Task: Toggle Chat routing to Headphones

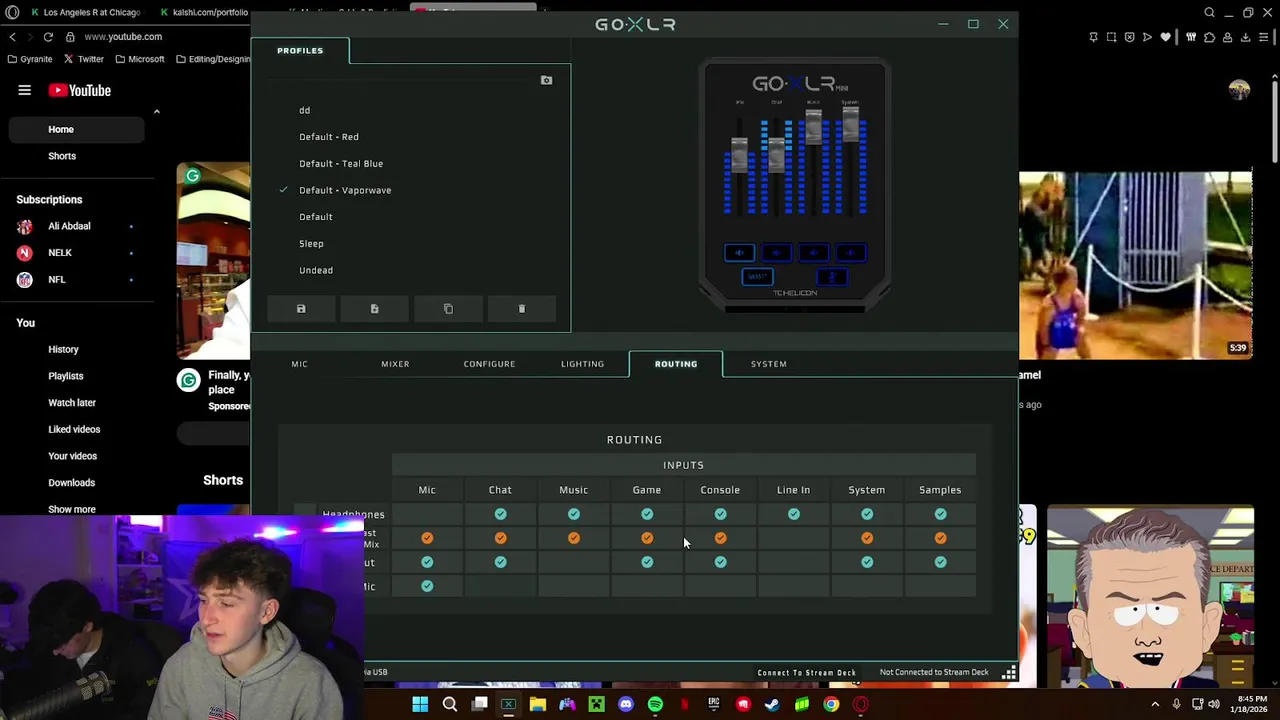Action: pyautogui.click(x=500, y=514)
